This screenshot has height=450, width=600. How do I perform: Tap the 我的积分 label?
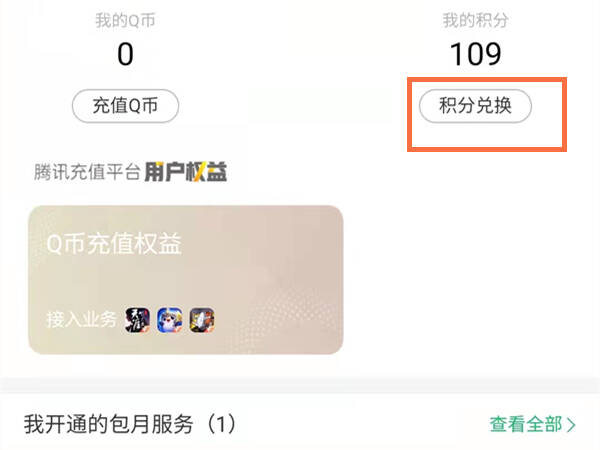click(475, 20)
